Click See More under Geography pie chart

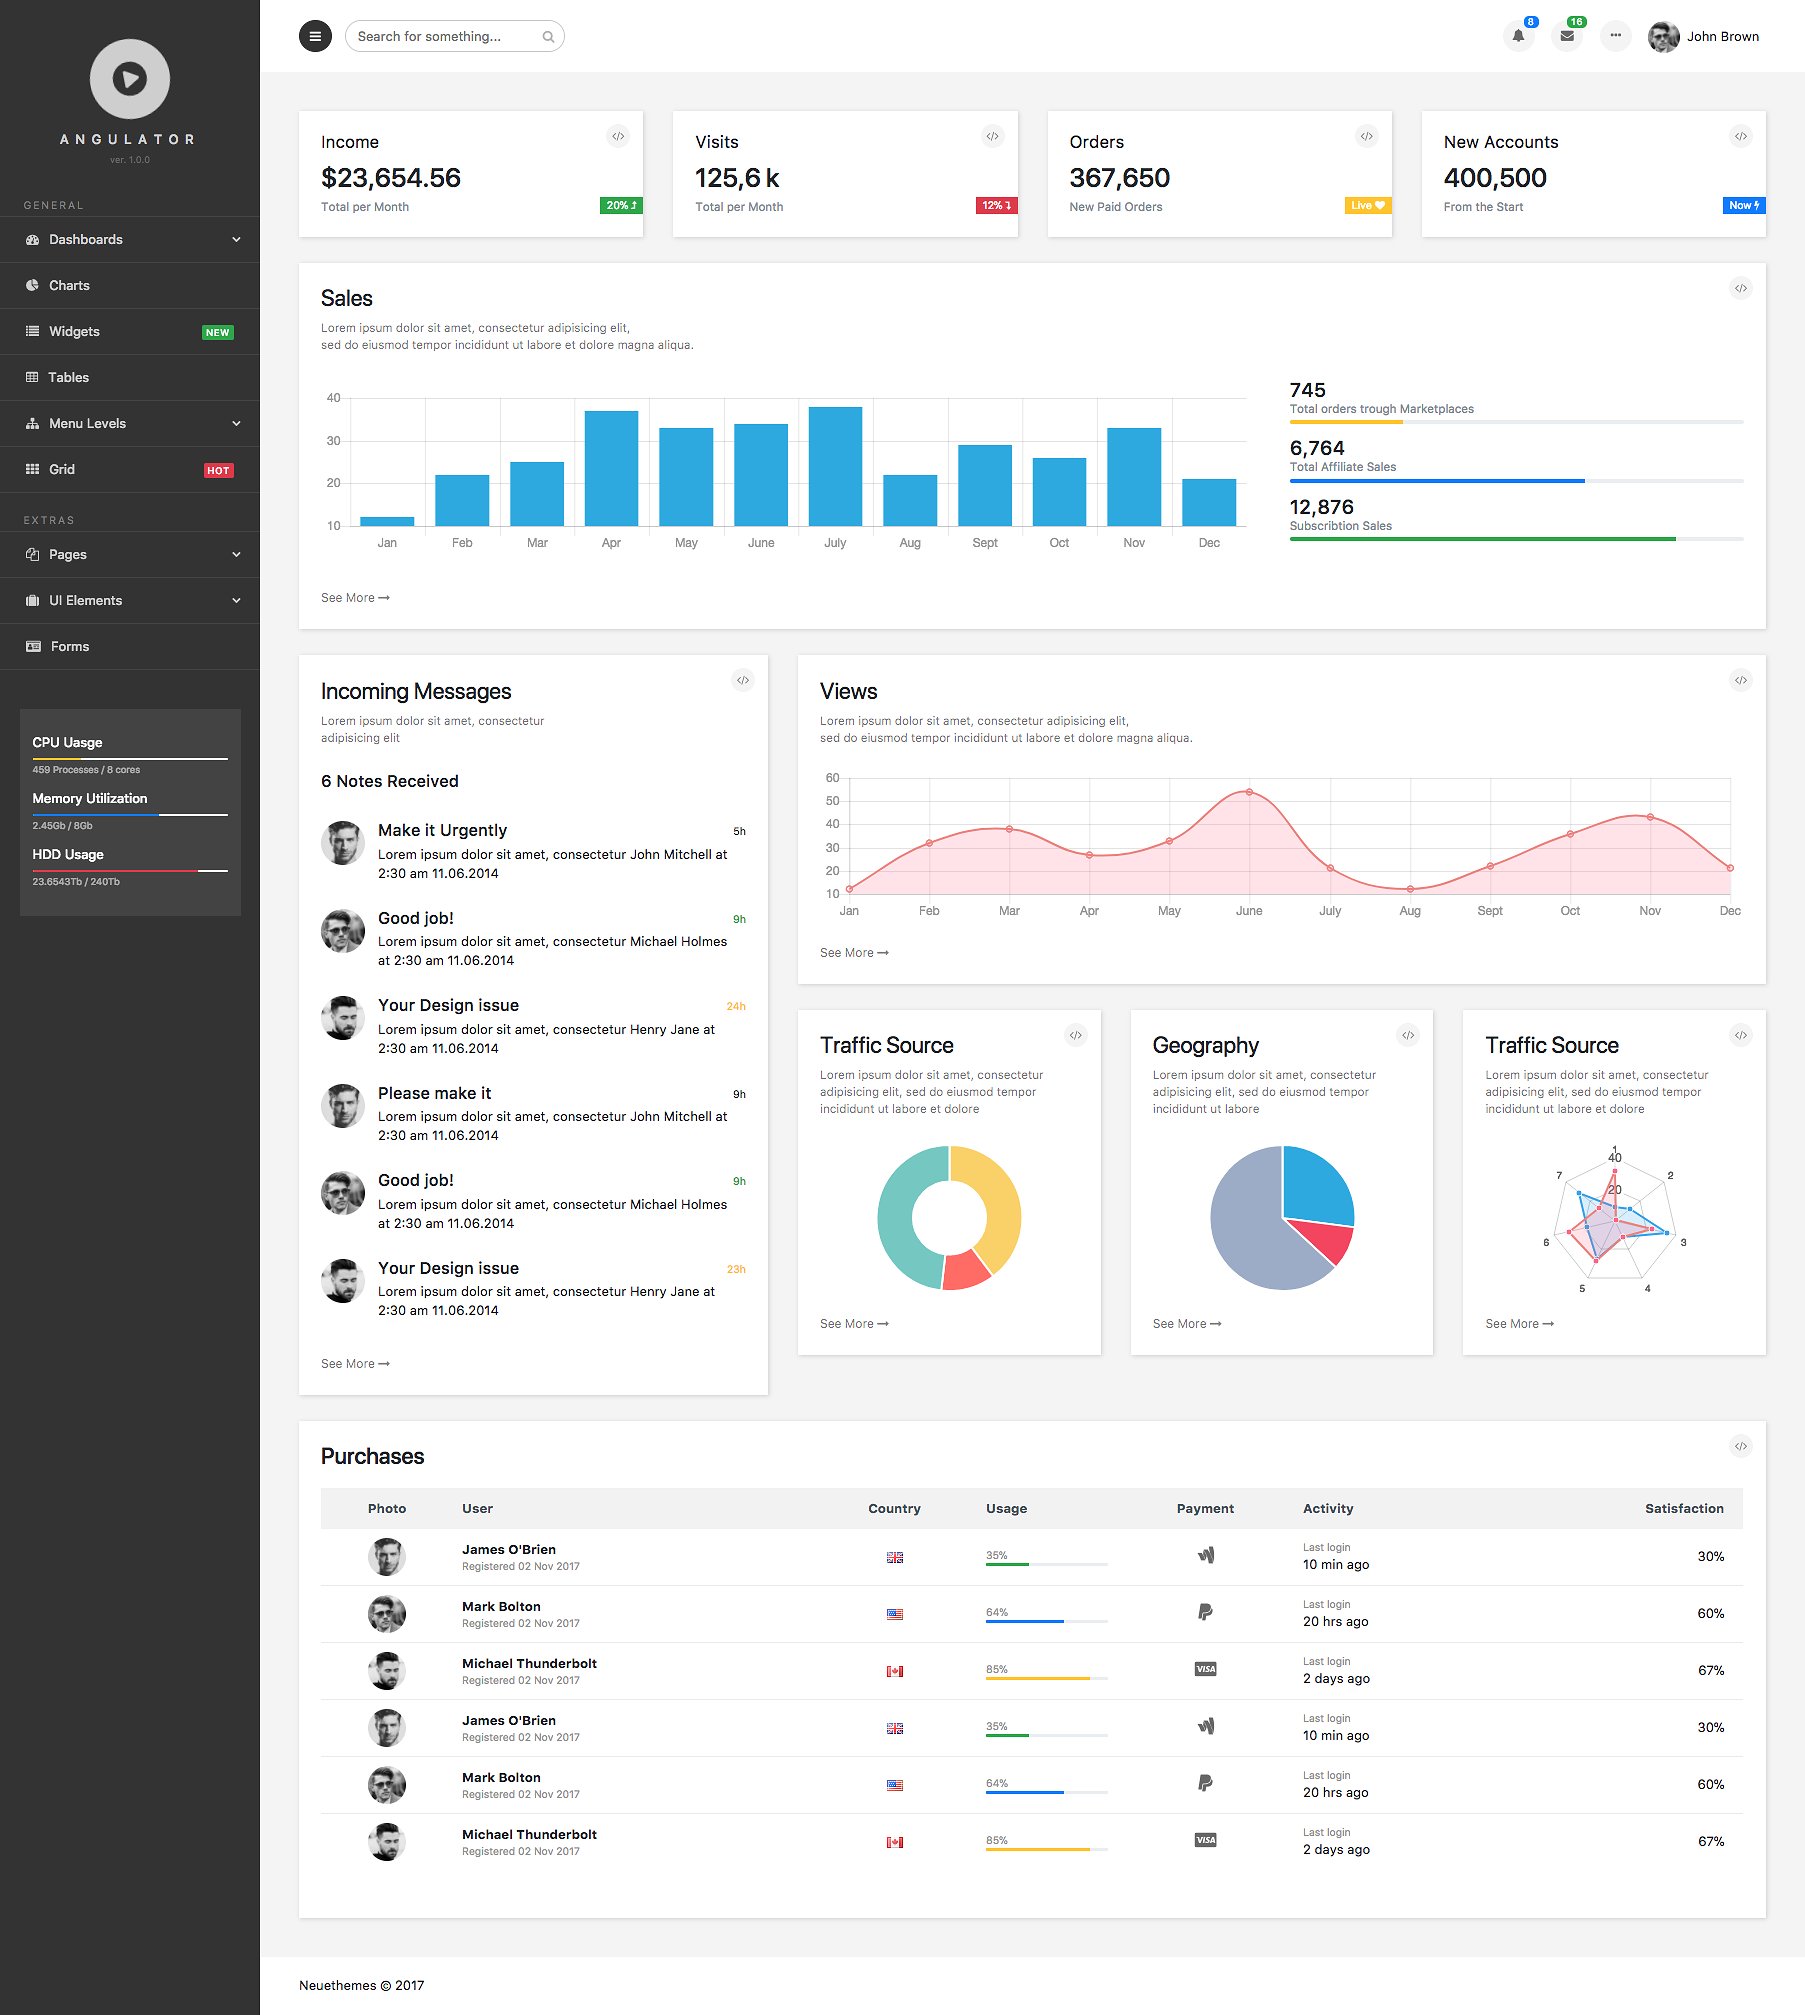pyautogui.click(x=1187, y=1324)
